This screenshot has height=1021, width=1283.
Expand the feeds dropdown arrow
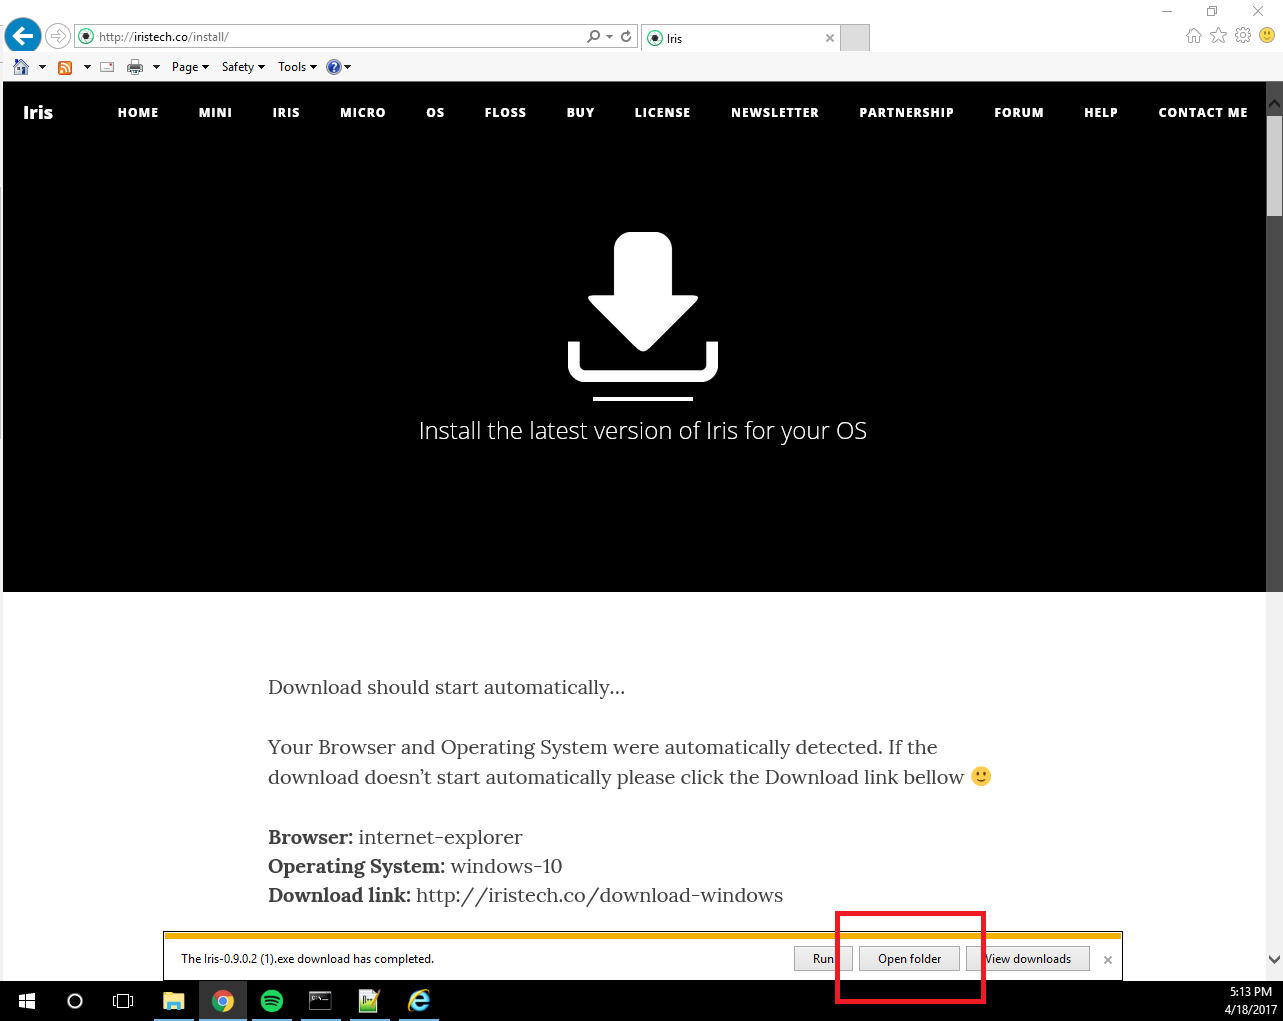point(87,67)
